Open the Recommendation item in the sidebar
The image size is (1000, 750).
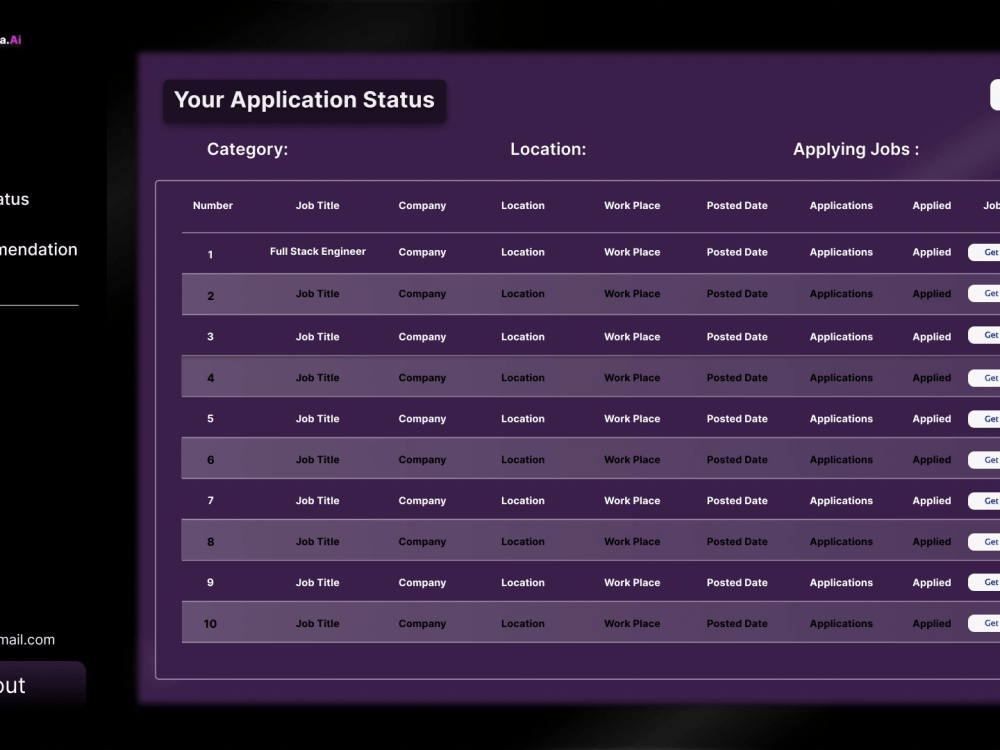[38, 249]
